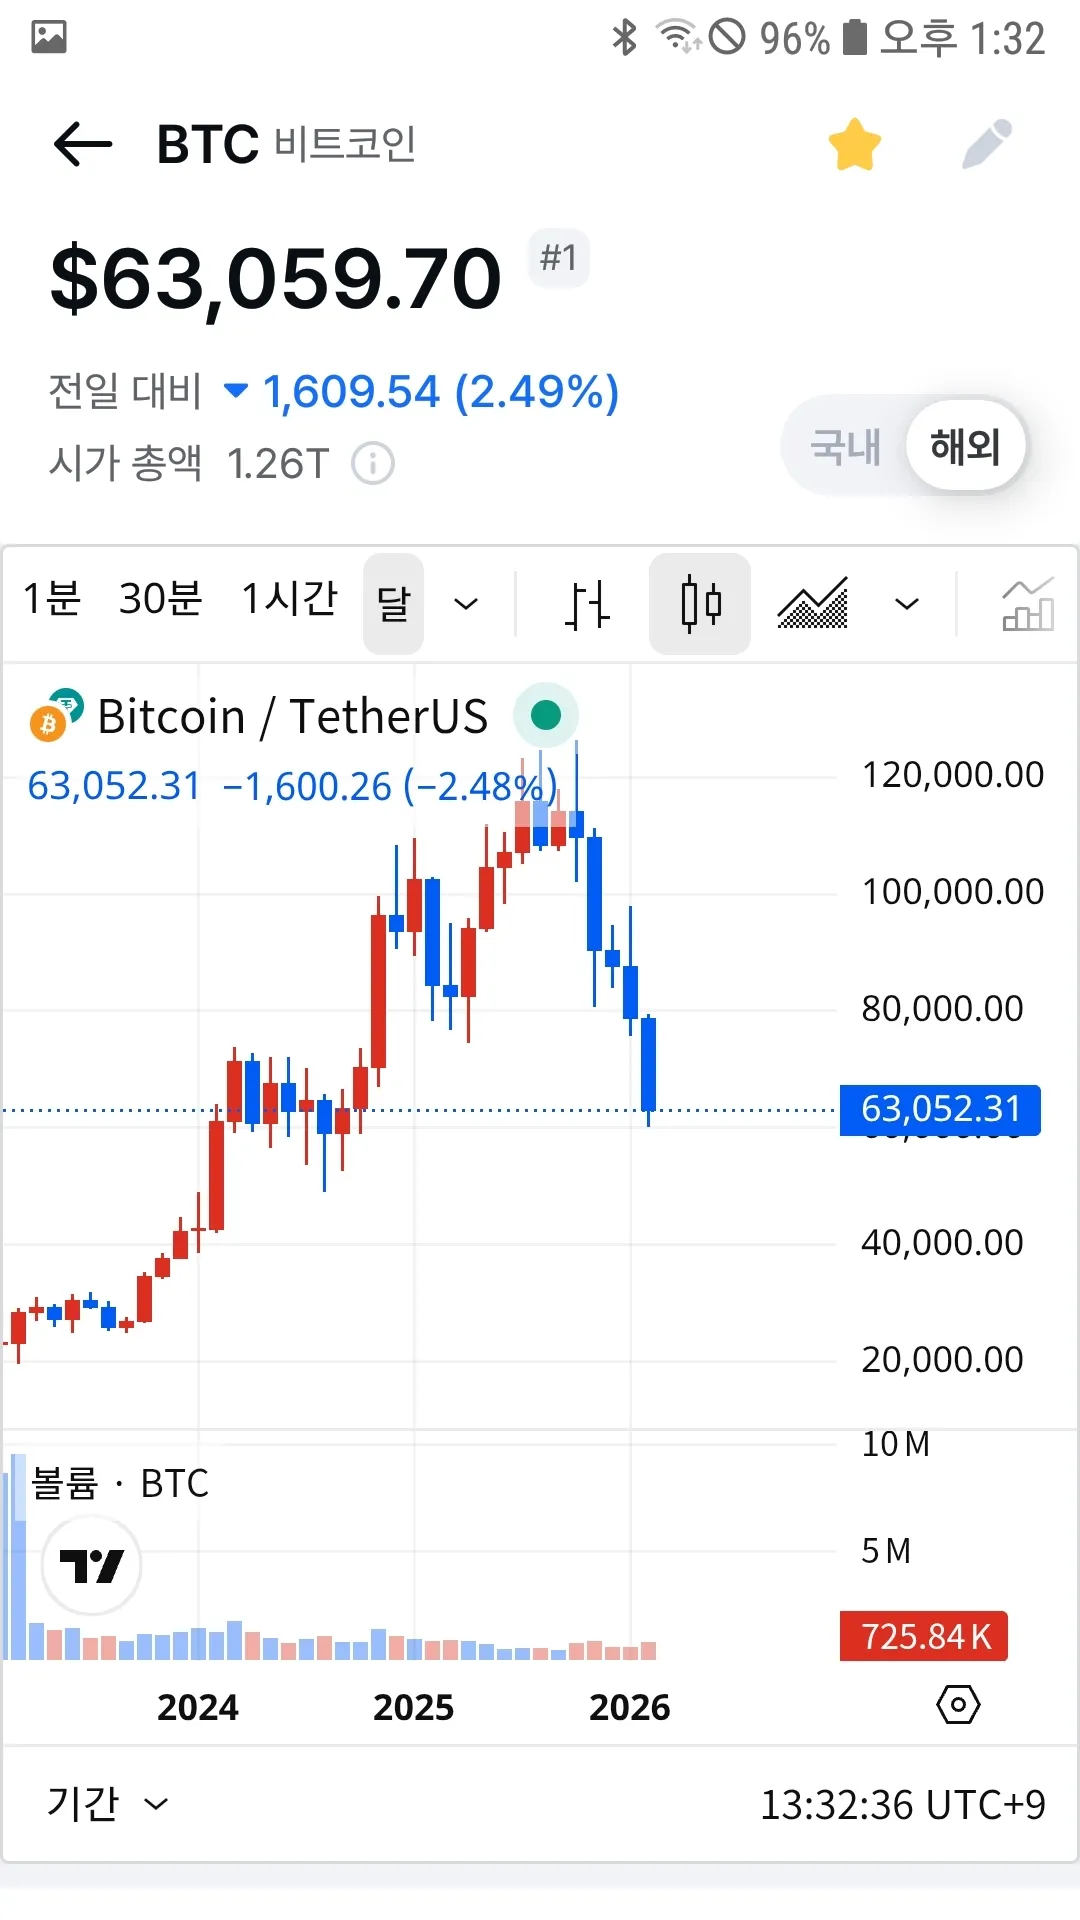
Task: Choose the 1시간 interval
Action: pos(289,600)
